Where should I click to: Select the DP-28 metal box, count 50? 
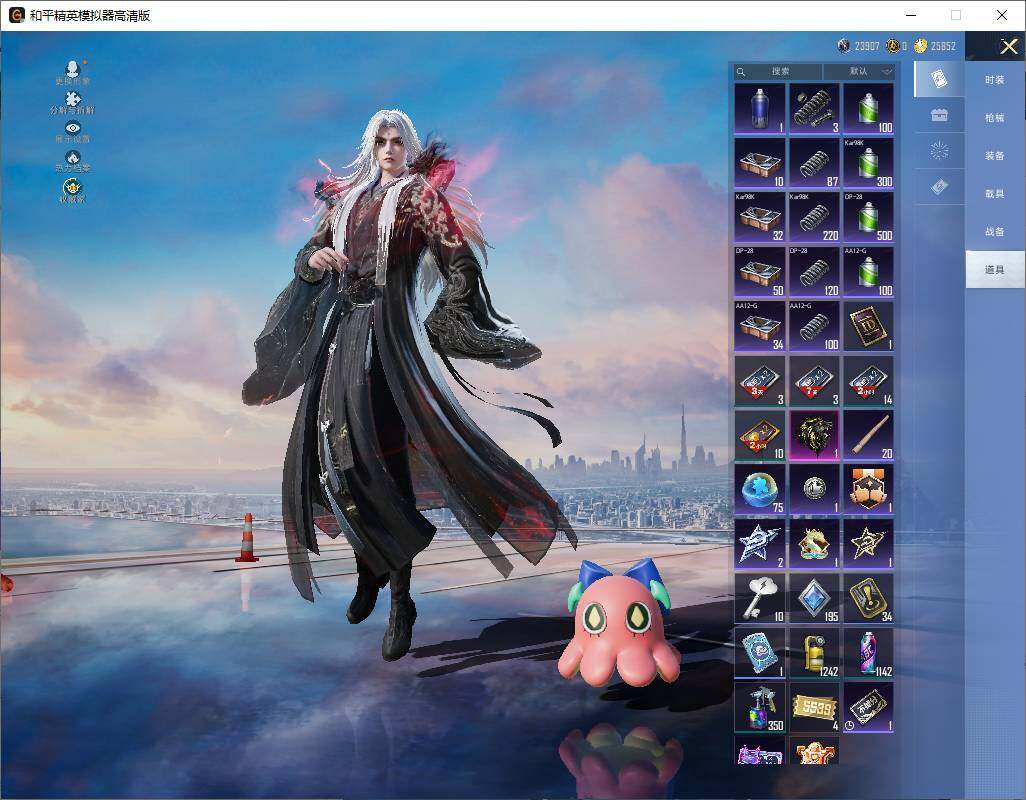(x=760, y=272)
